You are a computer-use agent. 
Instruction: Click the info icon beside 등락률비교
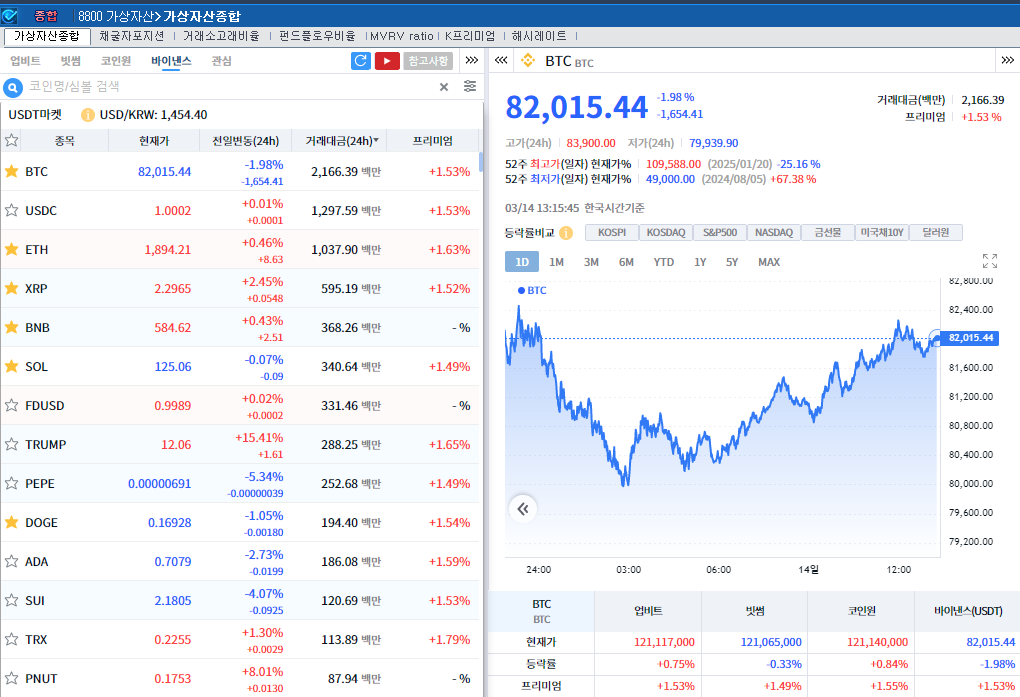[x=566, y=233]
